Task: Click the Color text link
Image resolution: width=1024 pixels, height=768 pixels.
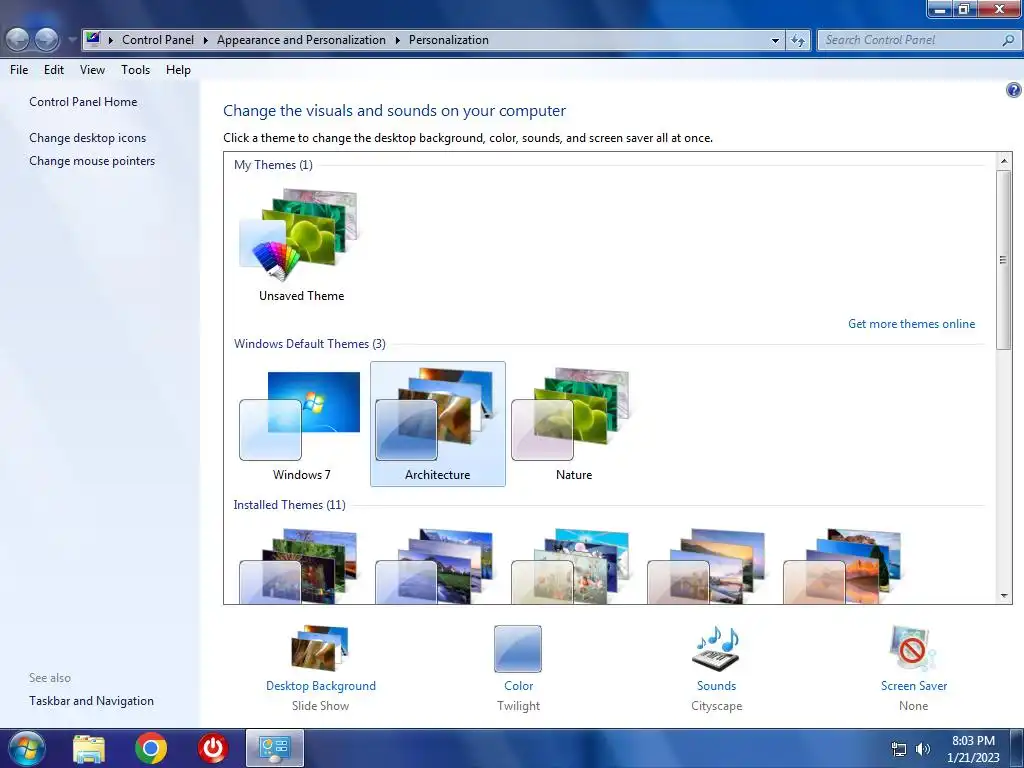Action: pyautogui.click(x=519, y=686)
